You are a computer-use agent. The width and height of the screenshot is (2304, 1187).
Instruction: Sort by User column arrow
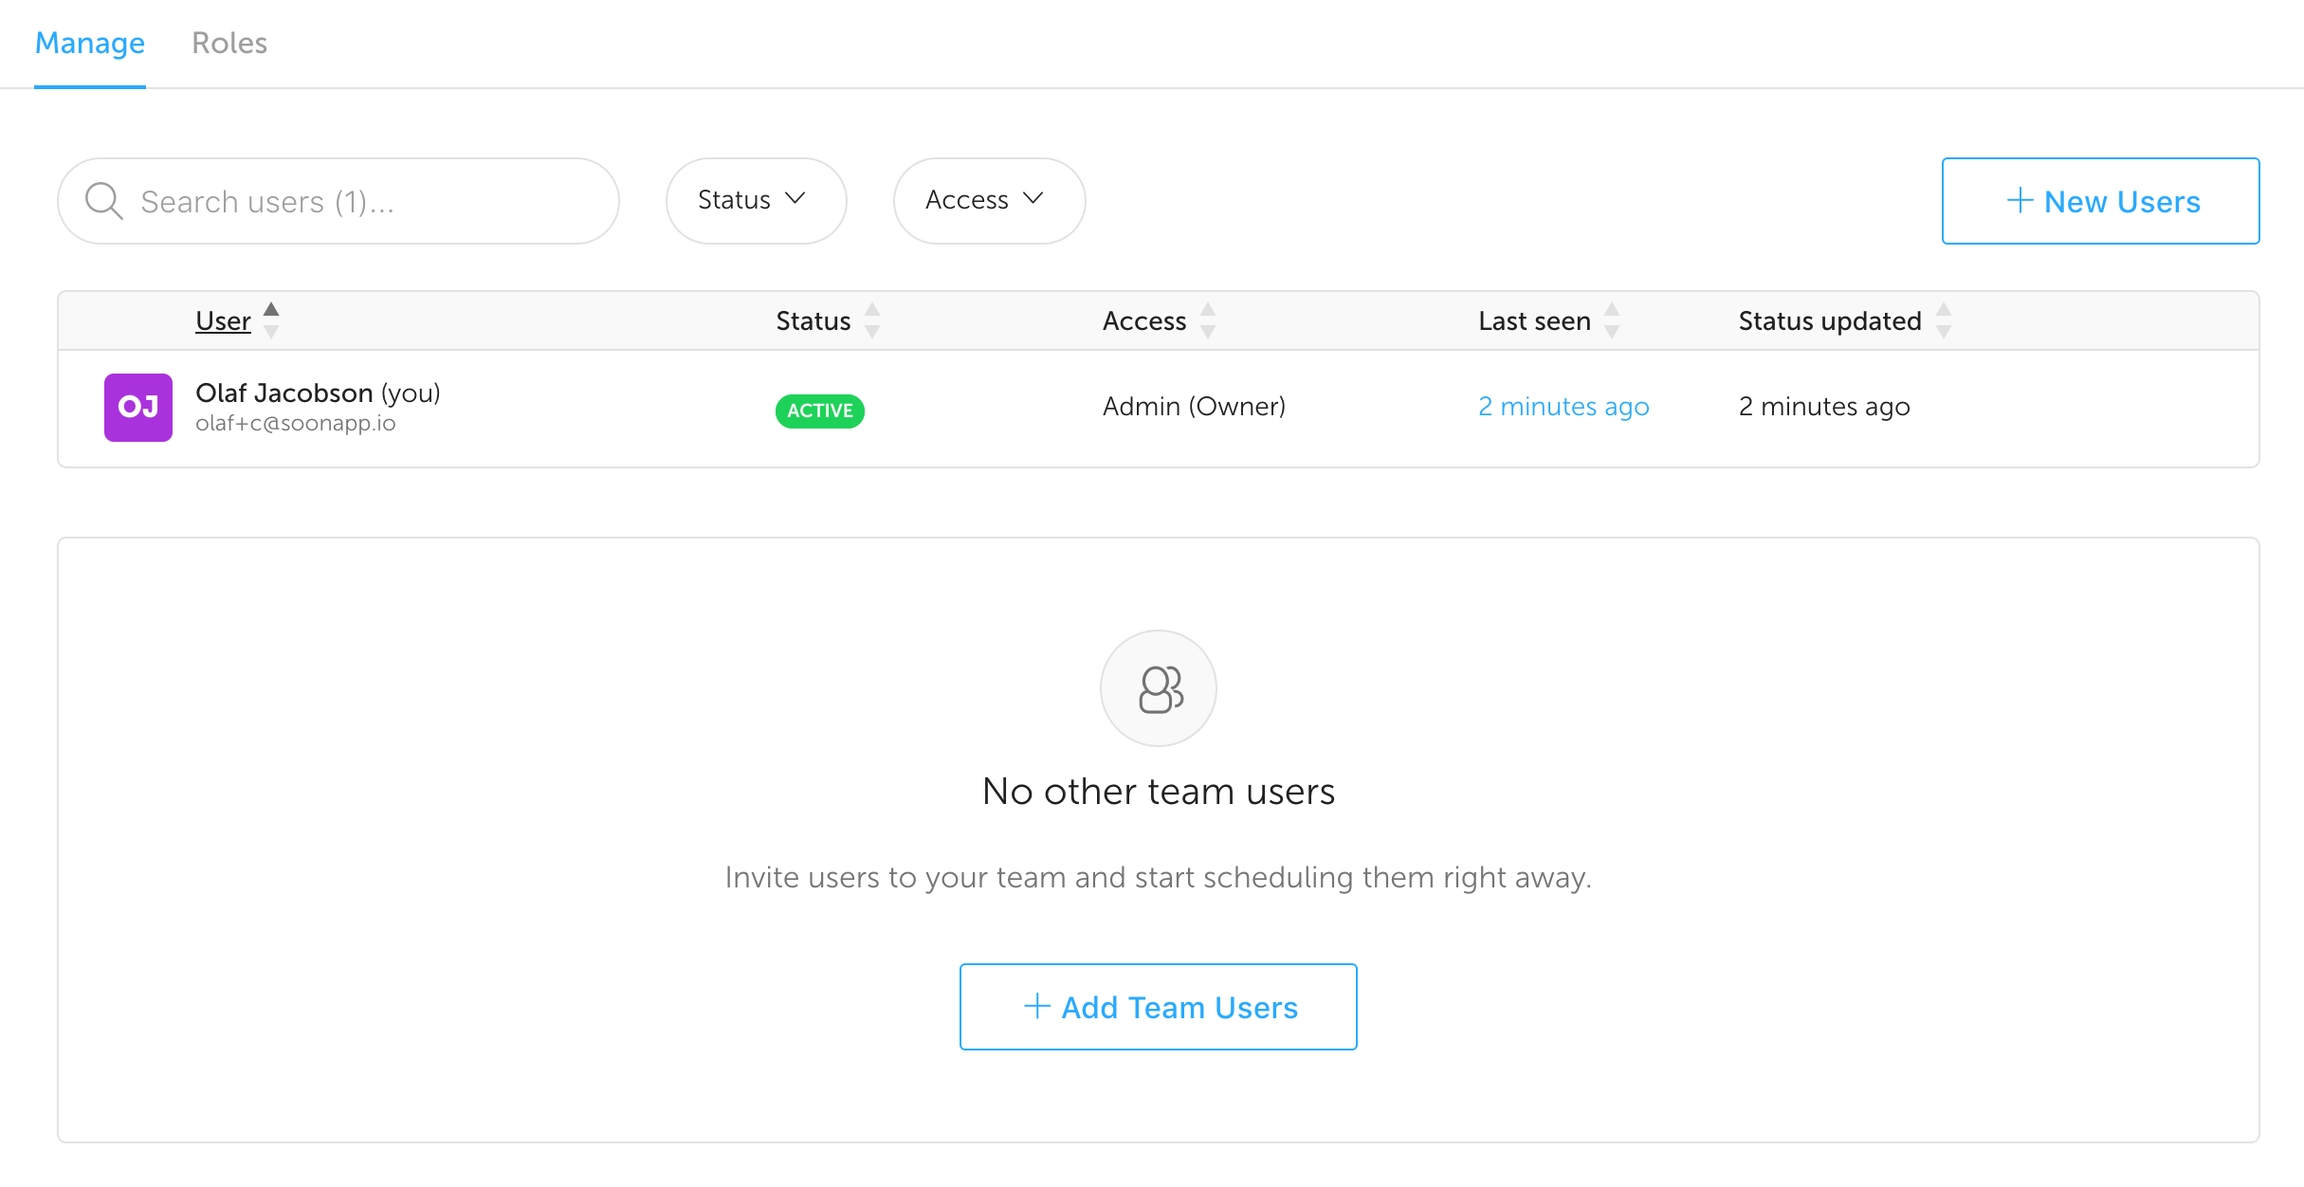[x=271, y=320]
